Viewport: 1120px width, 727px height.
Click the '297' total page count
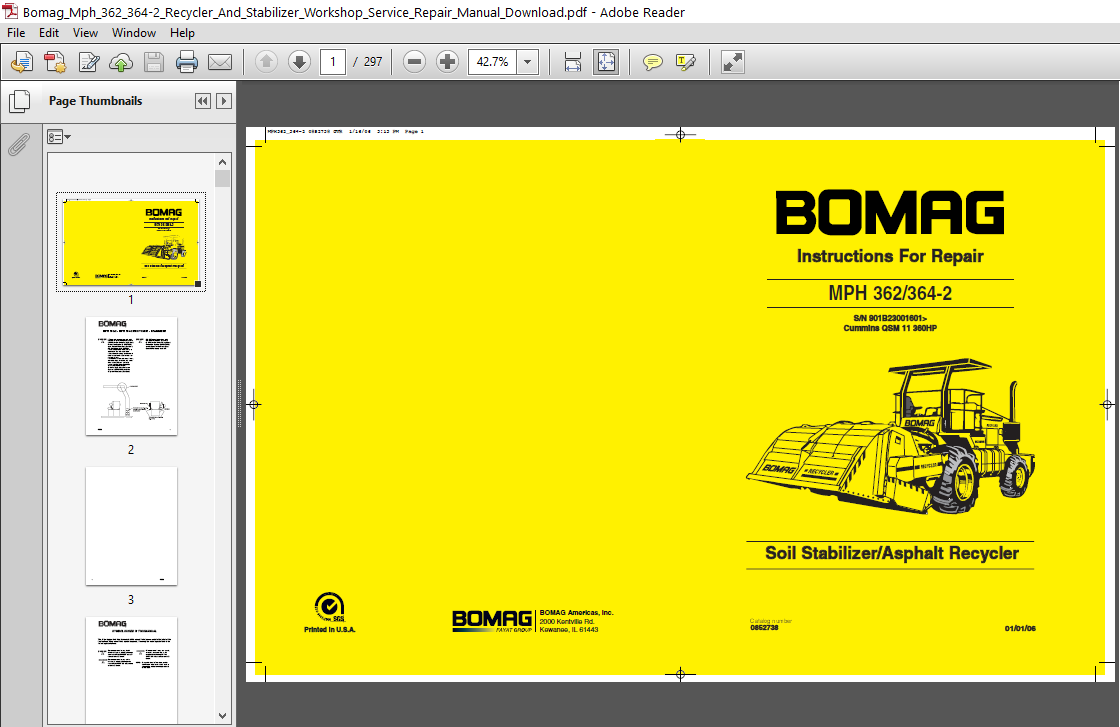[373, 62]
